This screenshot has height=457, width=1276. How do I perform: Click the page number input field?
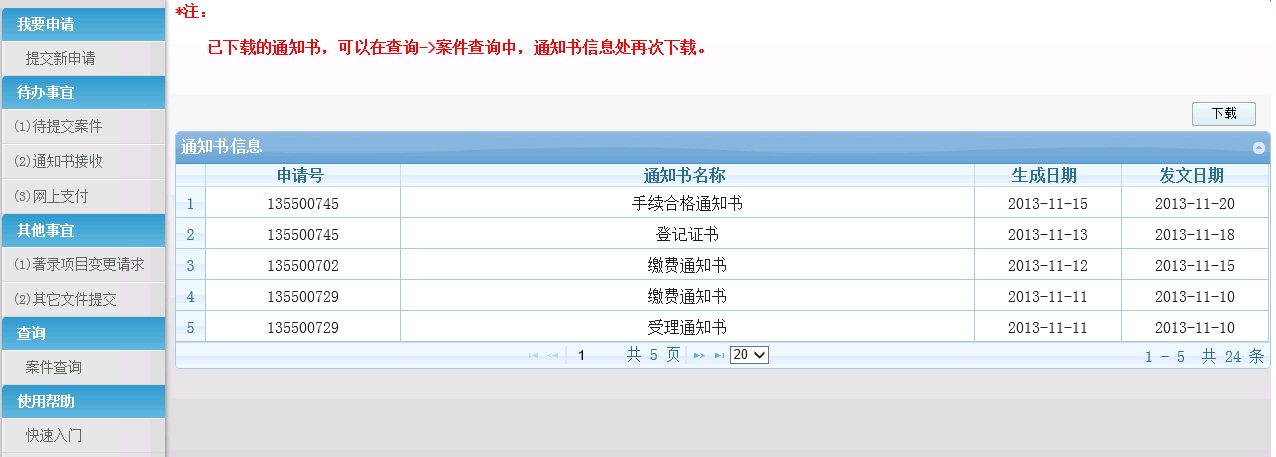coord(594,355)
